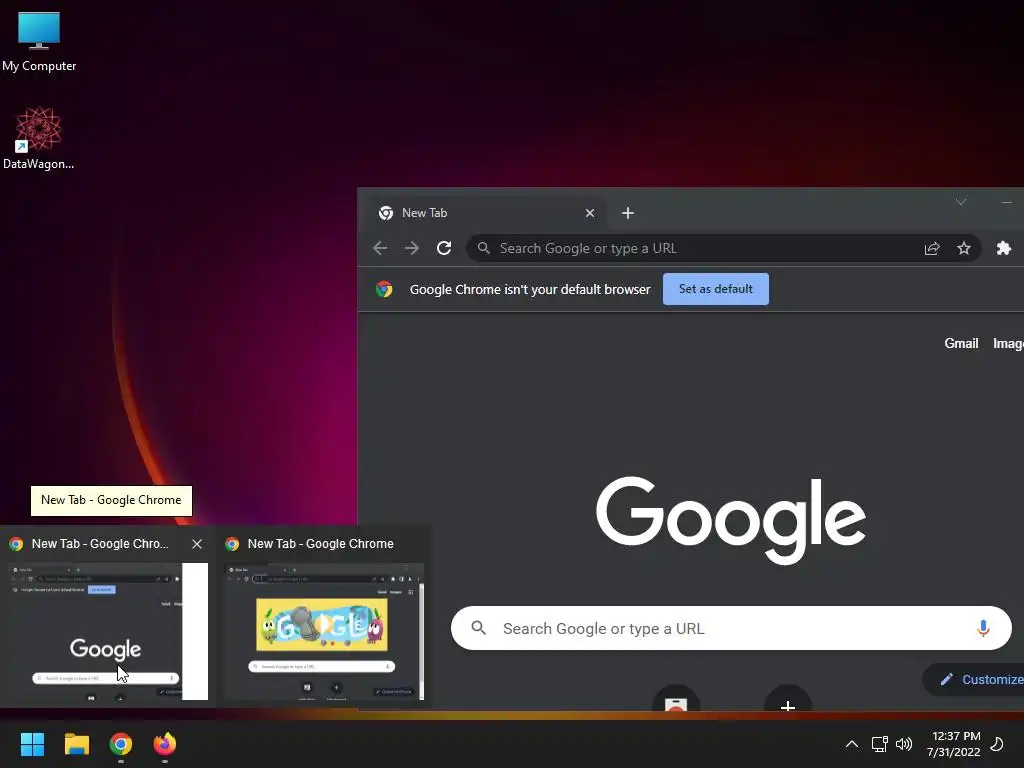
Task: Open the volume control tray icon
Action: (904, 744)
